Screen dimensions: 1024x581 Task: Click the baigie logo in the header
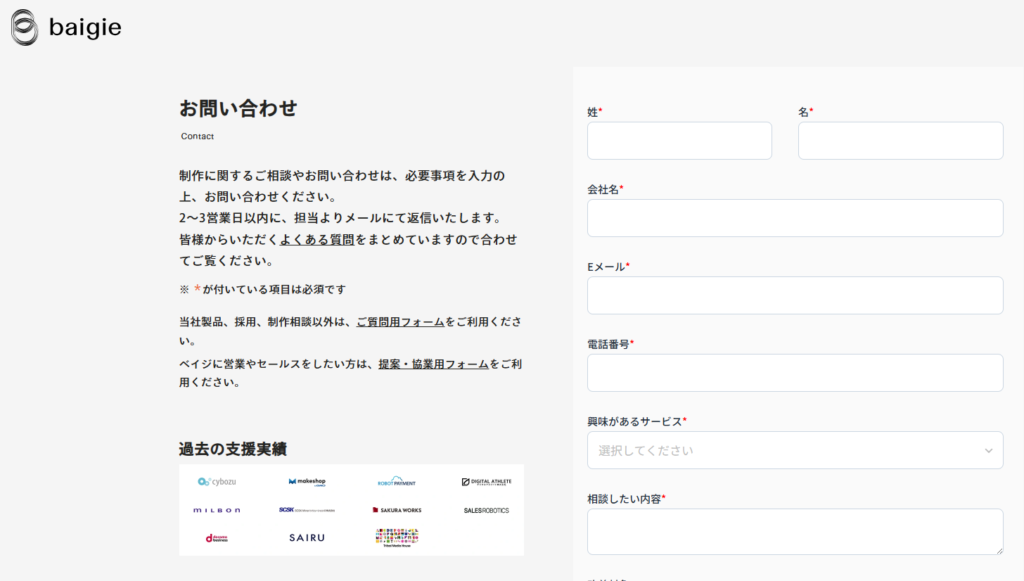(x=66, y=28)
